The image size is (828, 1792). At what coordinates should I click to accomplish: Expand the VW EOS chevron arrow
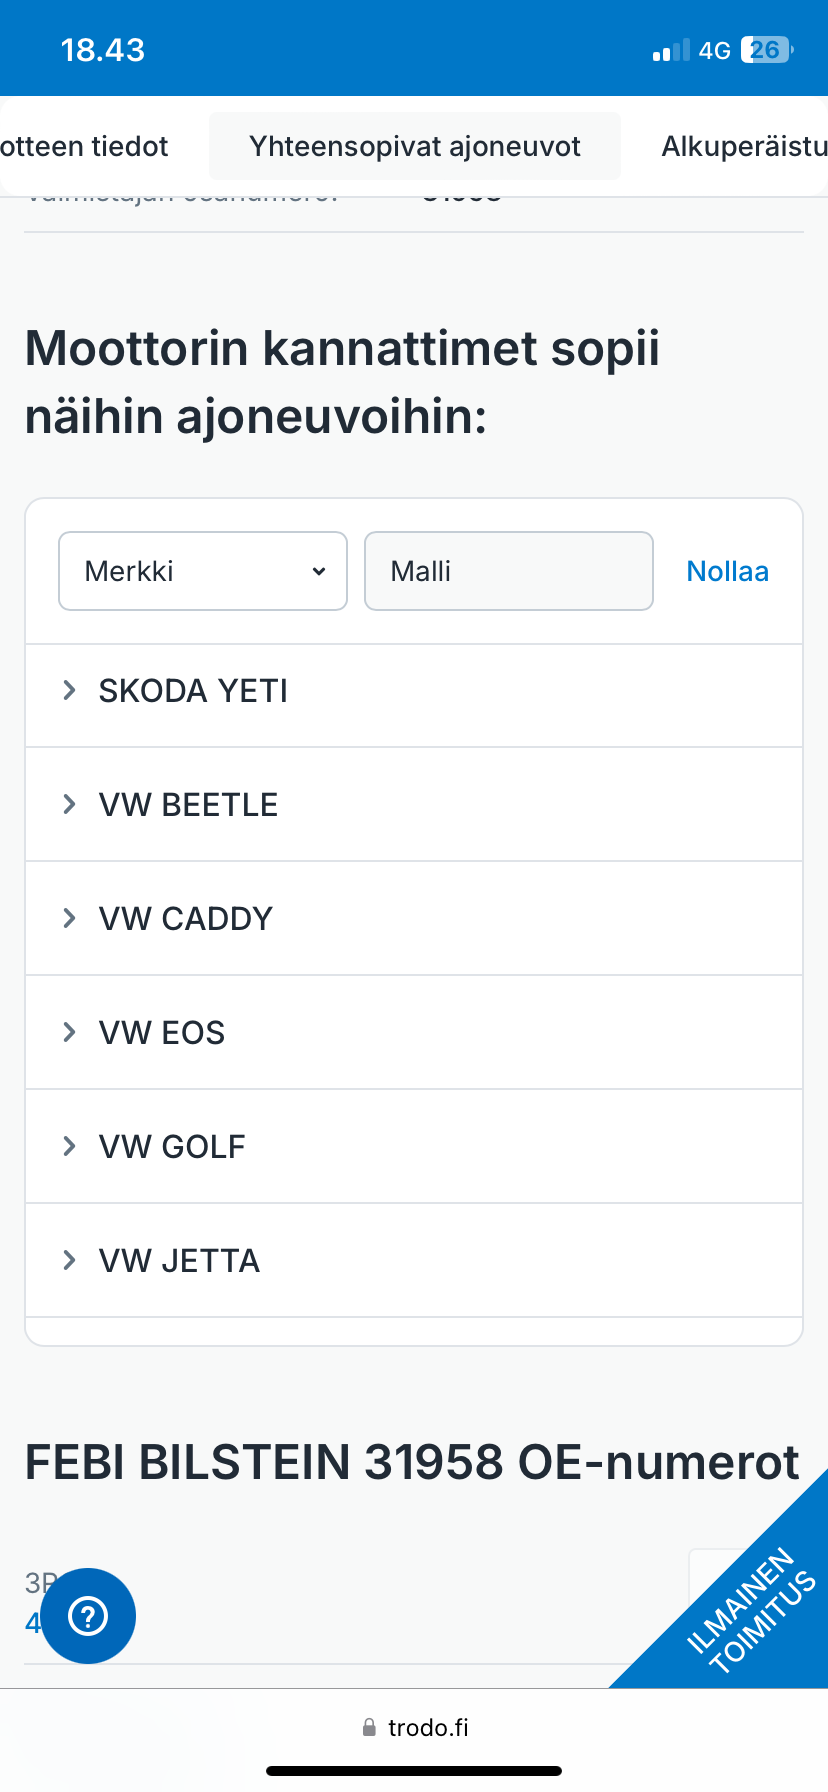coord(70,1032)
